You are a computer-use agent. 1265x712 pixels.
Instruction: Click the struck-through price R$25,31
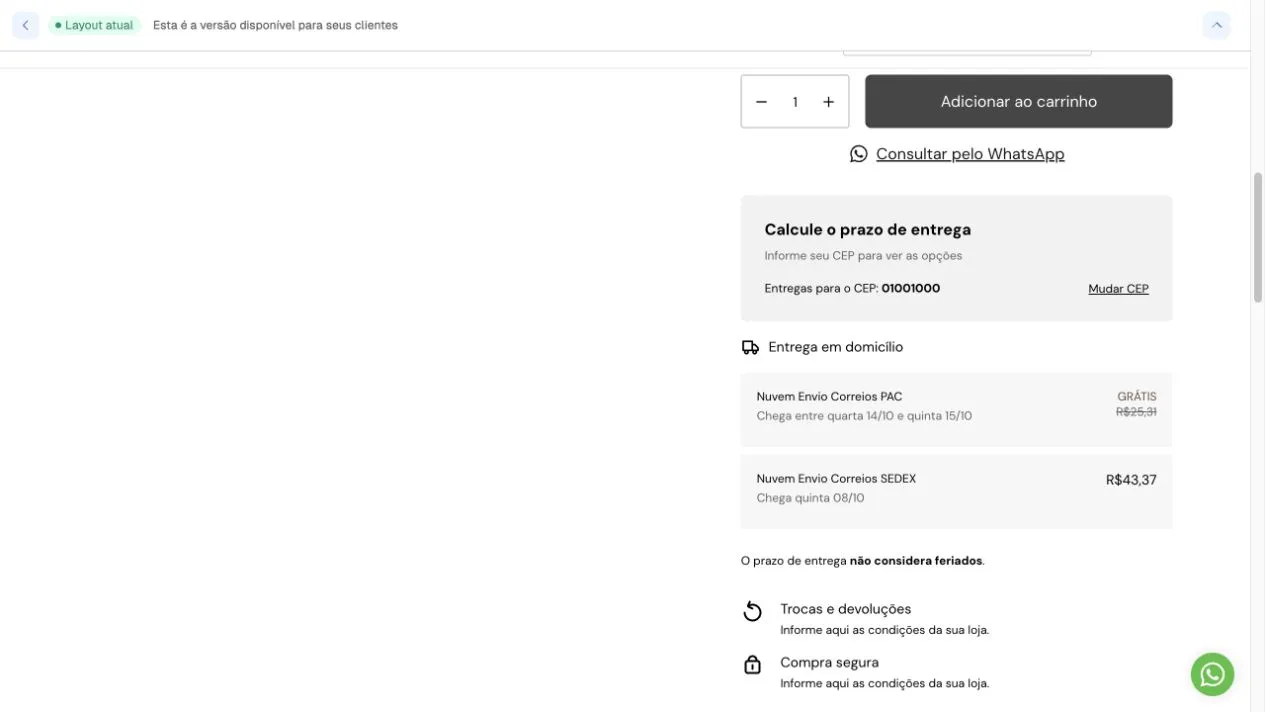[1136, 412]
